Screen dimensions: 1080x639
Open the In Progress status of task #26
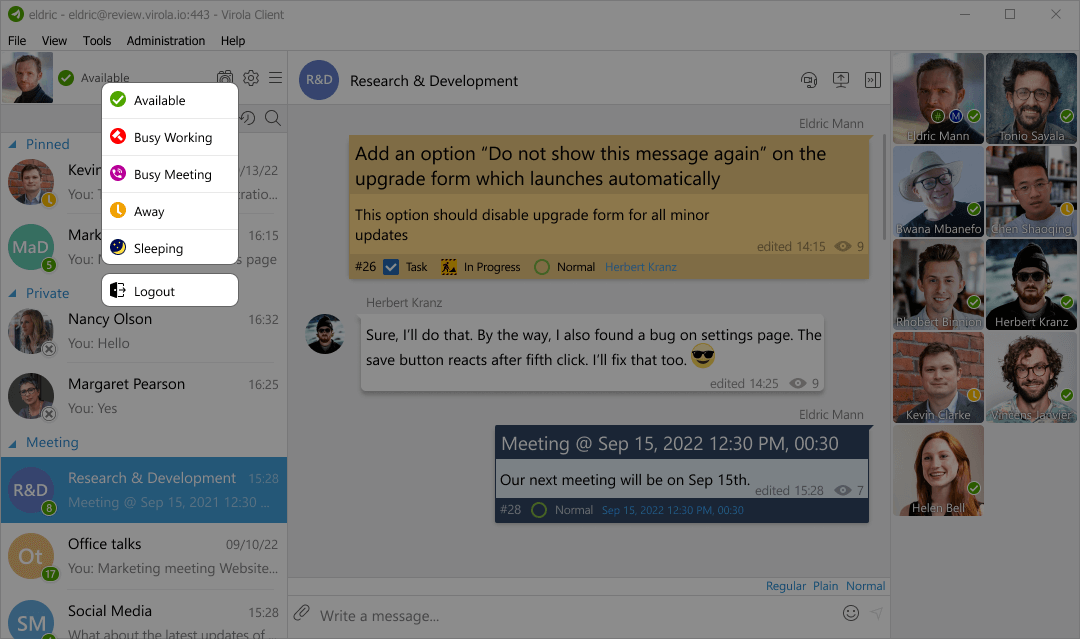[x=488, y=267]
